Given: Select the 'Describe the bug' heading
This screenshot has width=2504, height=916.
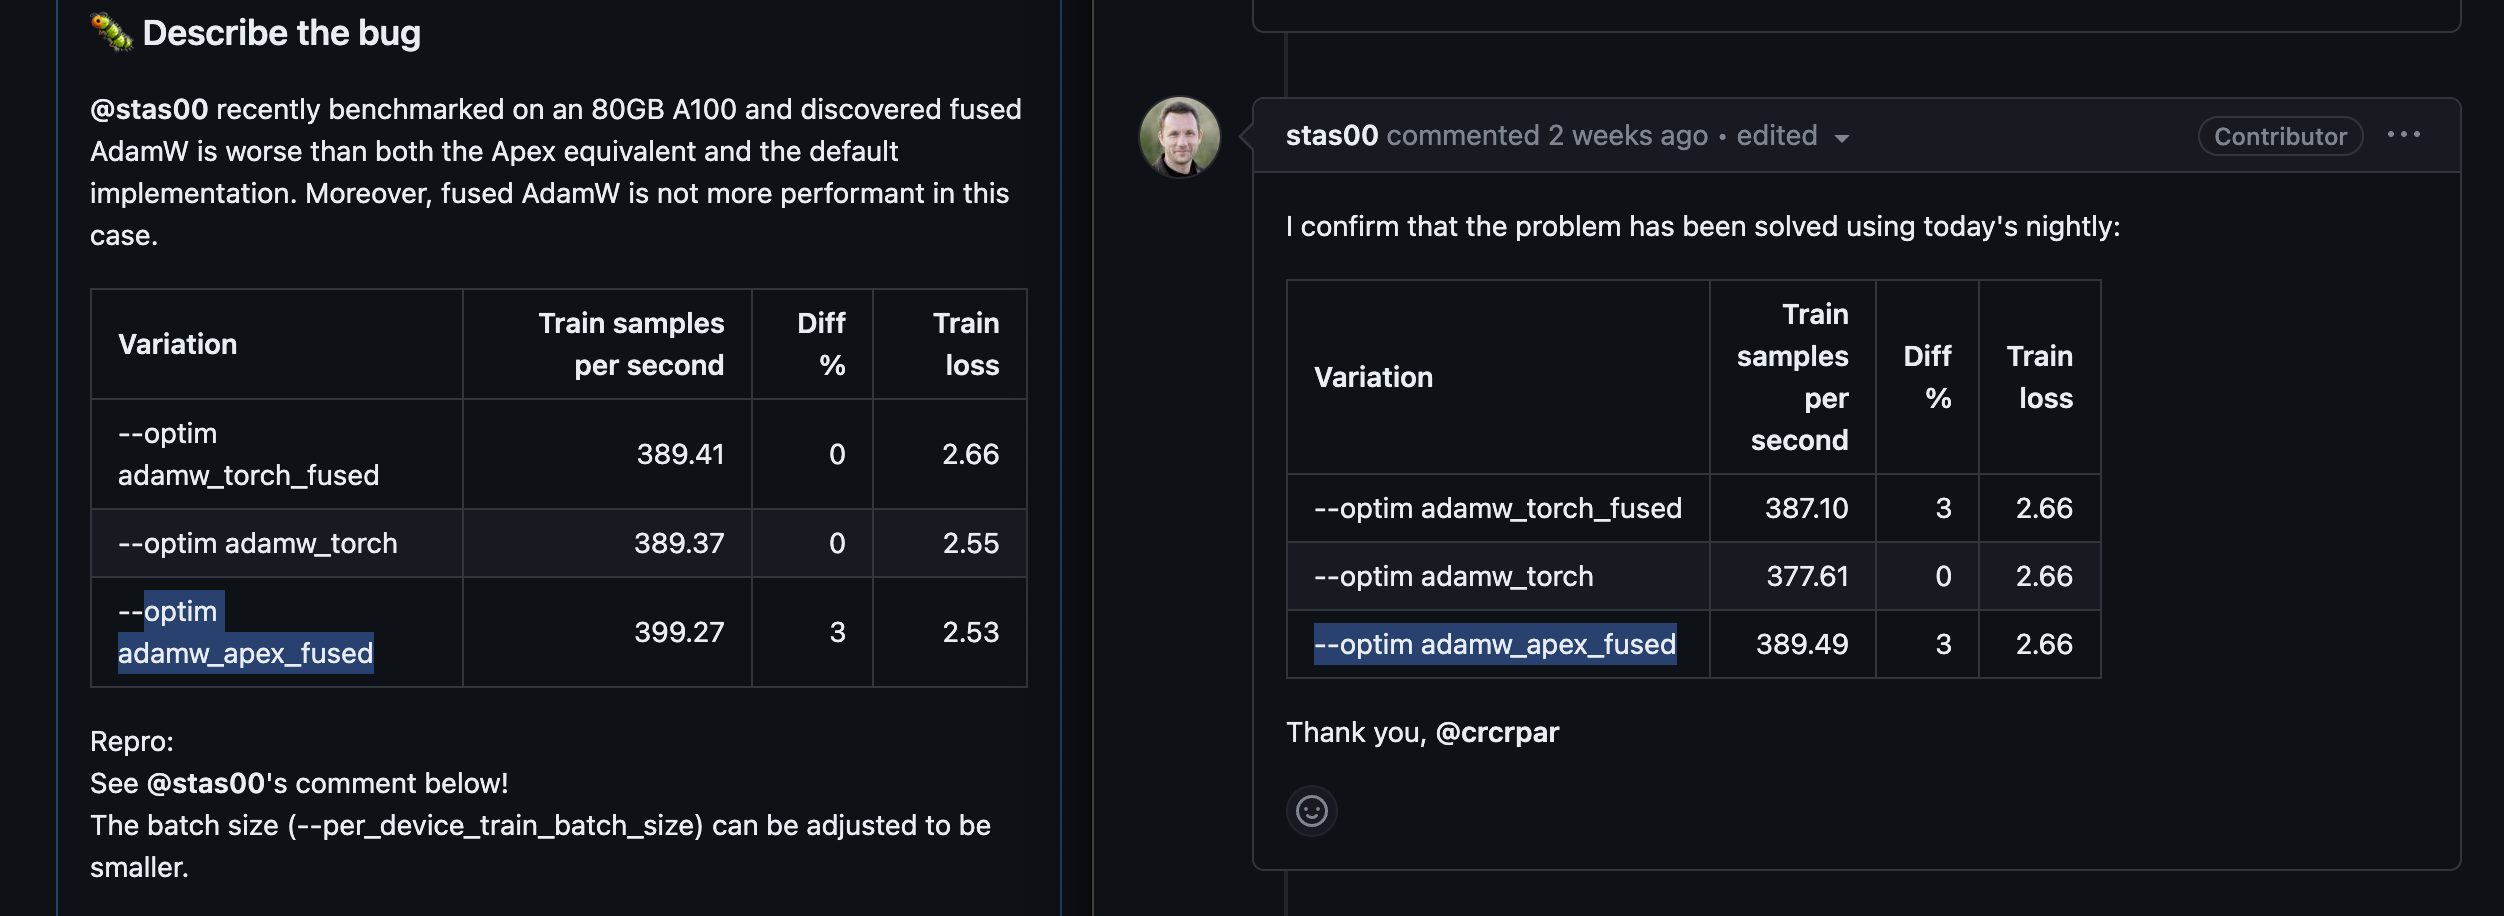Looking at the screenshot, I should pyautogui.click(x=280, y=31).
